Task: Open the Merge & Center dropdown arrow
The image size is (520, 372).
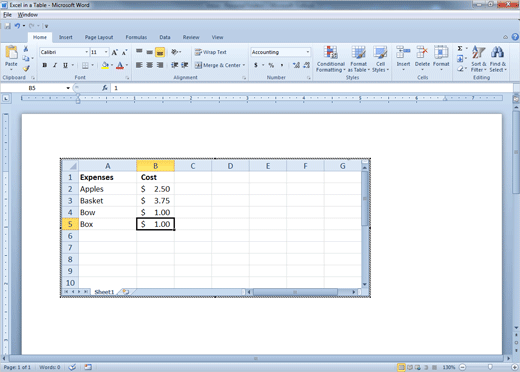Action: click(244, 65)
